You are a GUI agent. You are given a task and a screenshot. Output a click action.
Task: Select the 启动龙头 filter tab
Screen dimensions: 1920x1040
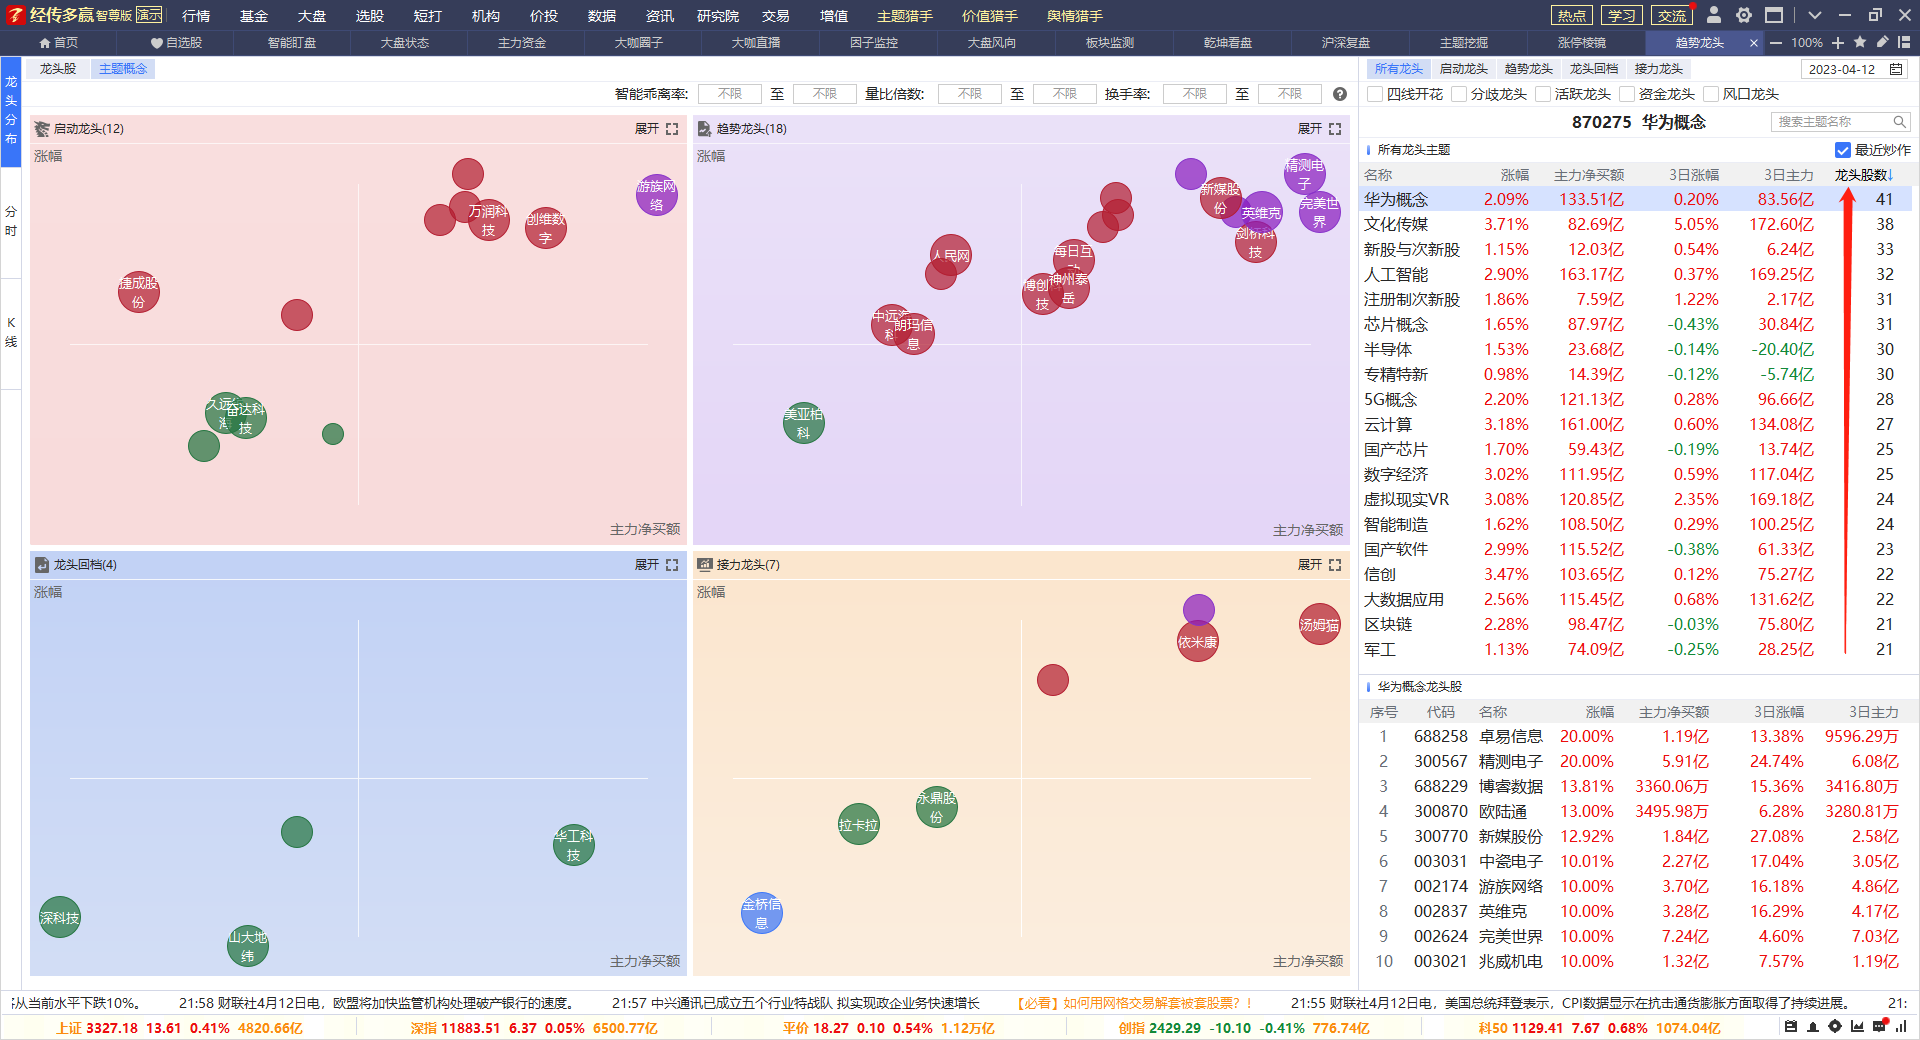coord(1463,69)
